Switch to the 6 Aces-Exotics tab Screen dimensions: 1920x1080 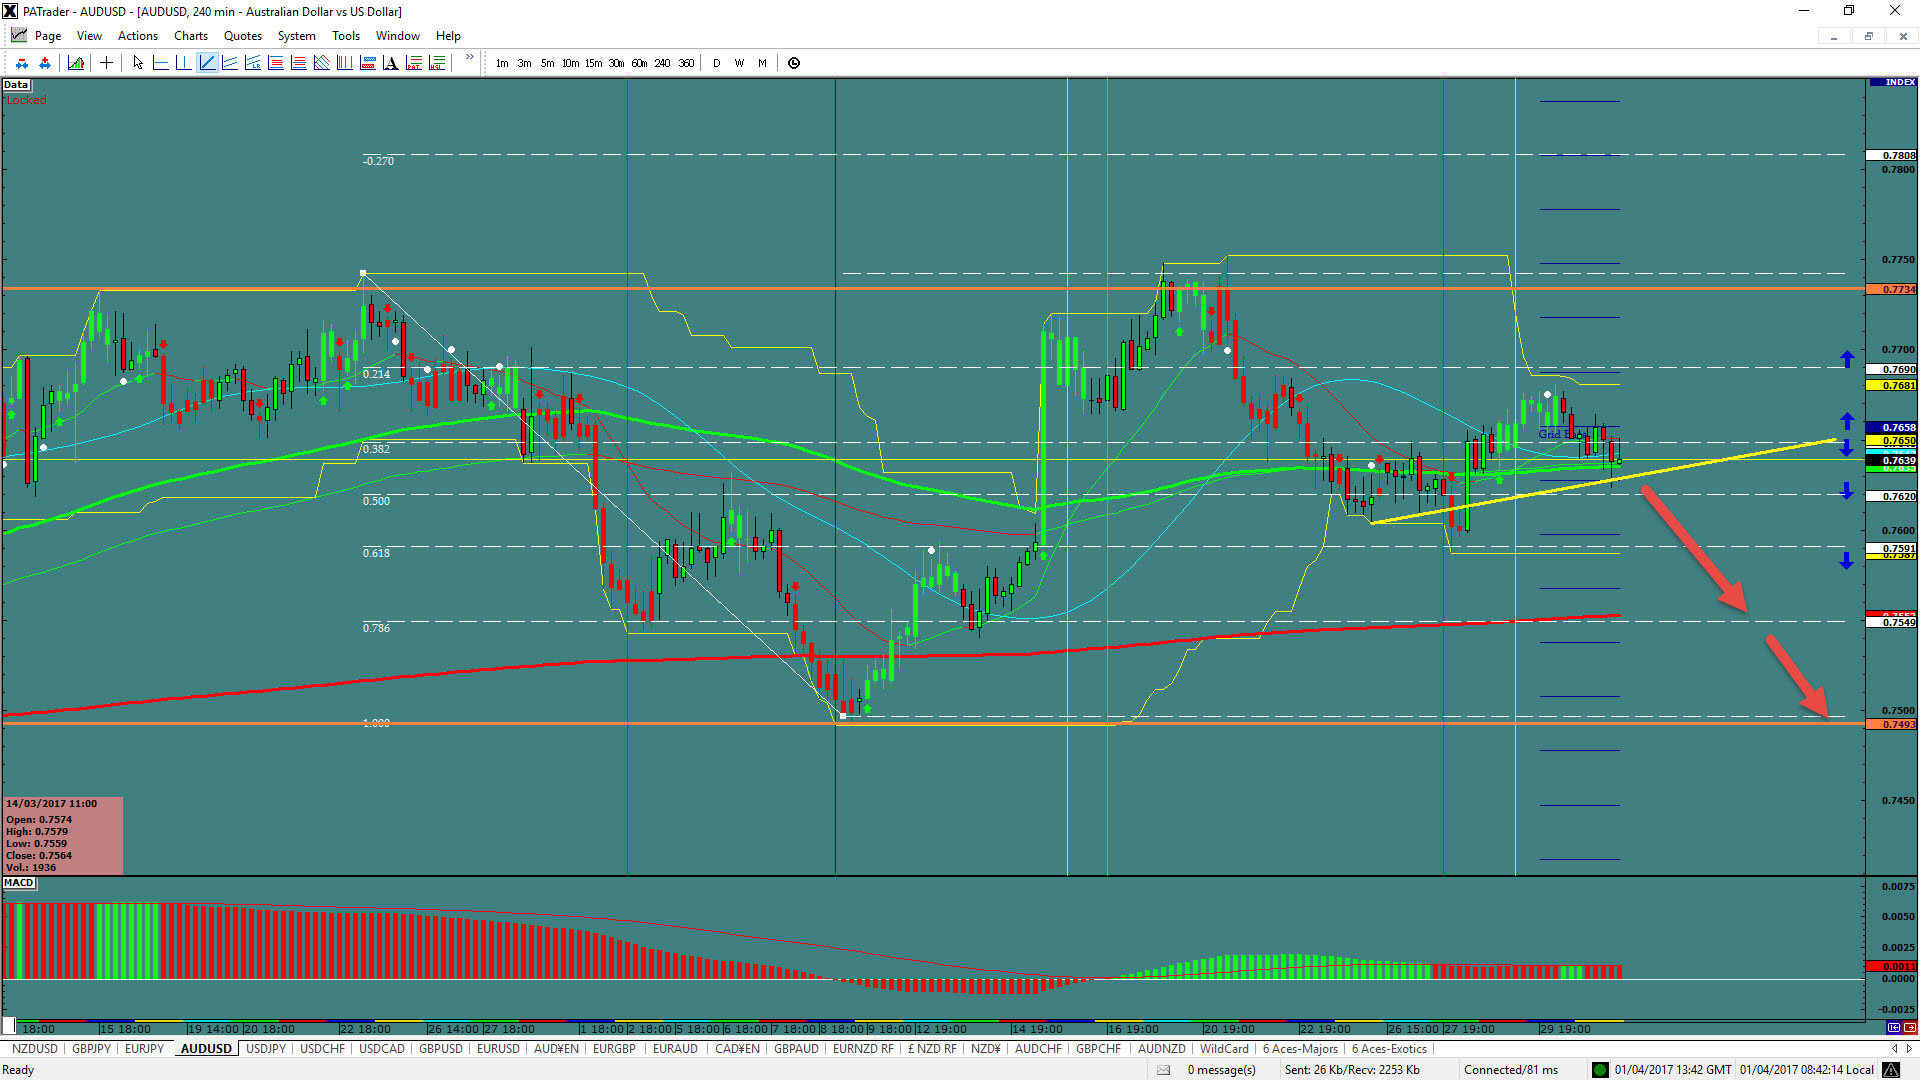coord(1389,1049)
